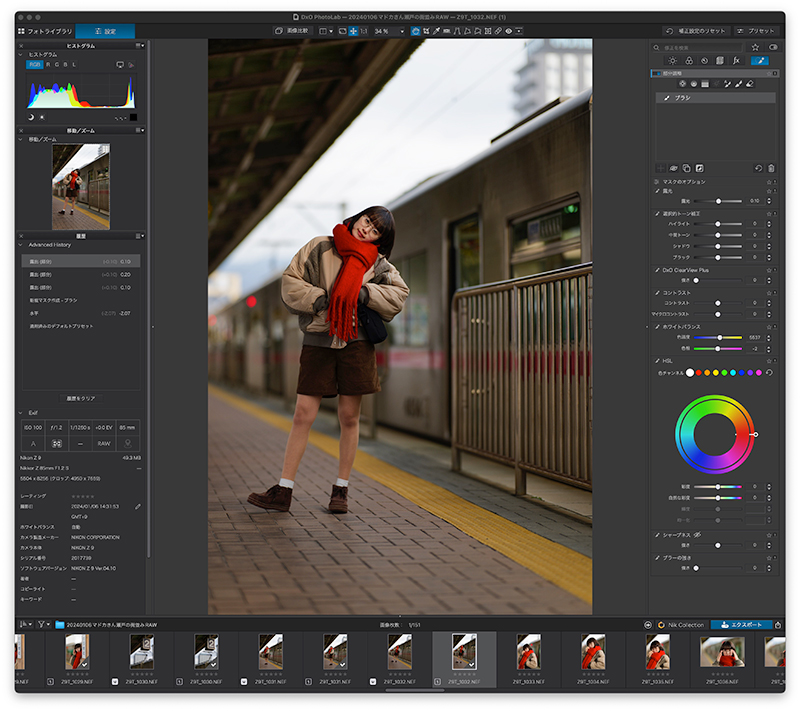Click the エクスポート export button

point(741,624)
